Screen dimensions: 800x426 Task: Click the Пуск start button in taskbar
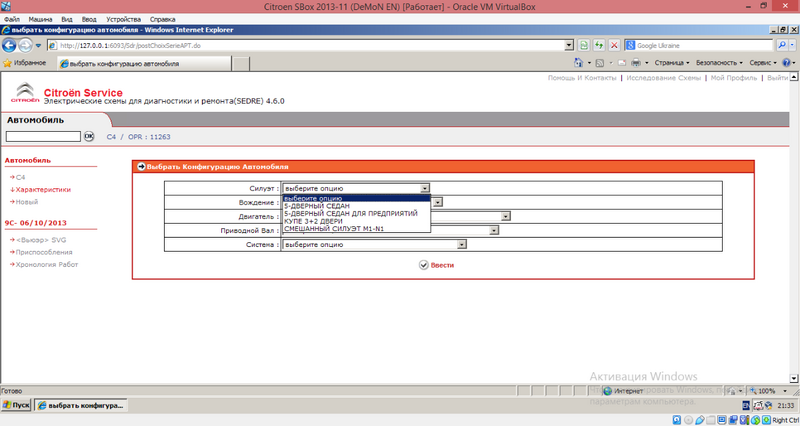click(x=16, y=405)
